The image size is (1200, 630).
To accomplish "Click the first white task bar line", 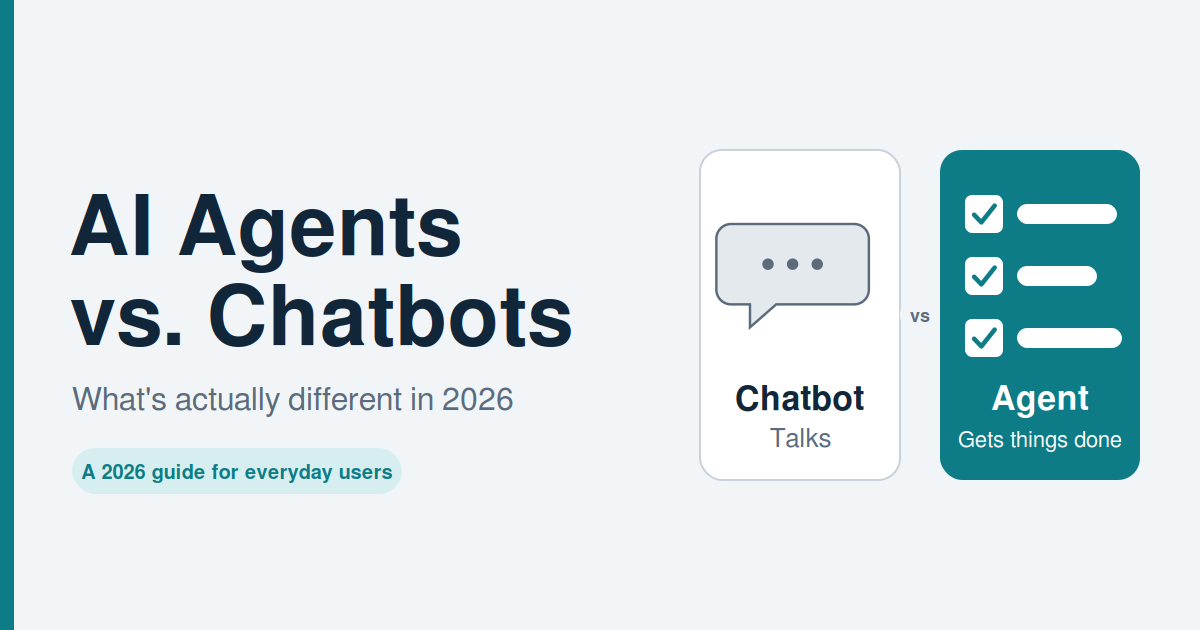I will (1067, 214).
